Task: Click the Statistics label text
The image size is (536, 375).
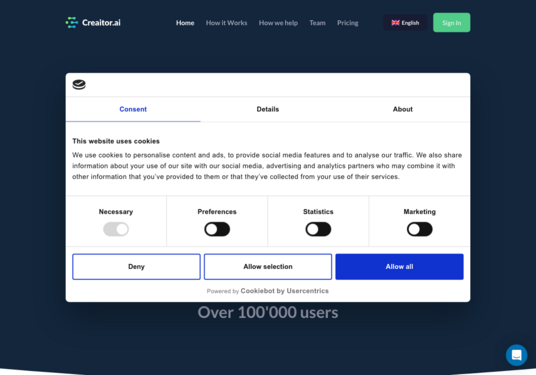Action: (318, 212)
